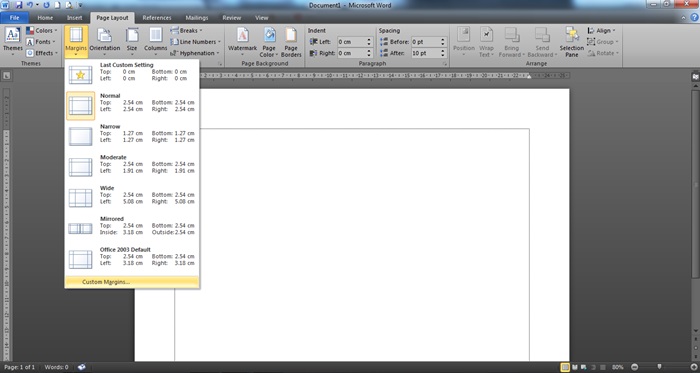
Task: Open theme Effects dropdown
Action: (42, 53)
